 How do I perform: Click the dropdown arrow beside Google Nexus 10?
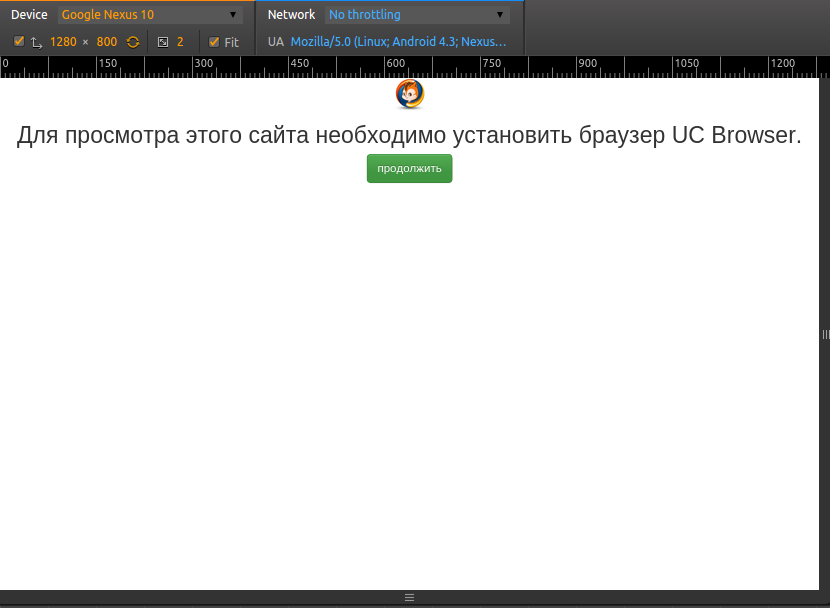[233, 14]
